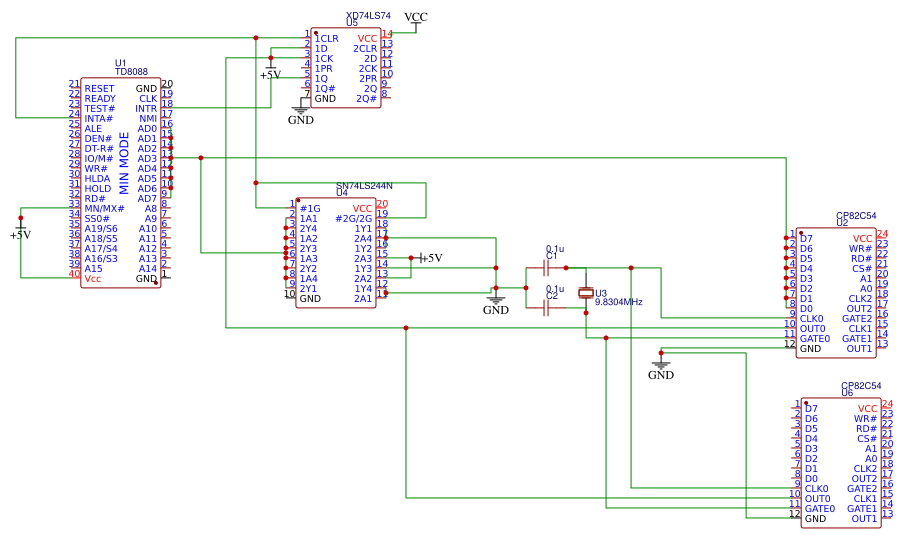Image resolution: width=904 pixels, height=538 pixels.
Task: Click the D7 pin label on U2
Action: [x=806, y=239]
